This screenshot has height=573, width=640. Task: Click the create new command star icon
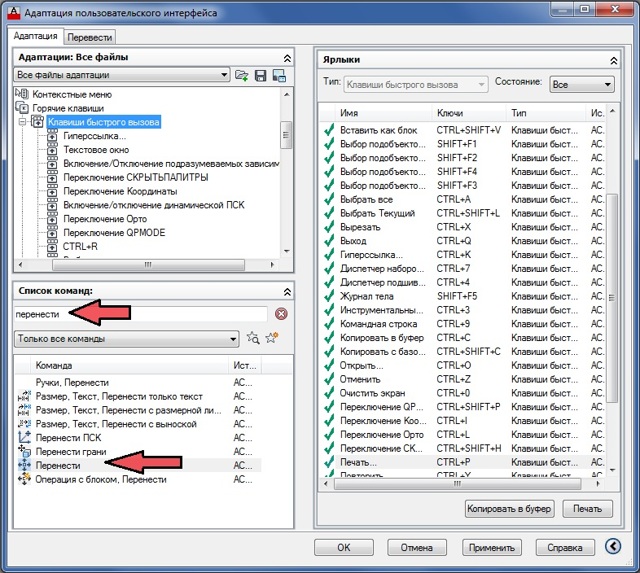click(271, 339)
